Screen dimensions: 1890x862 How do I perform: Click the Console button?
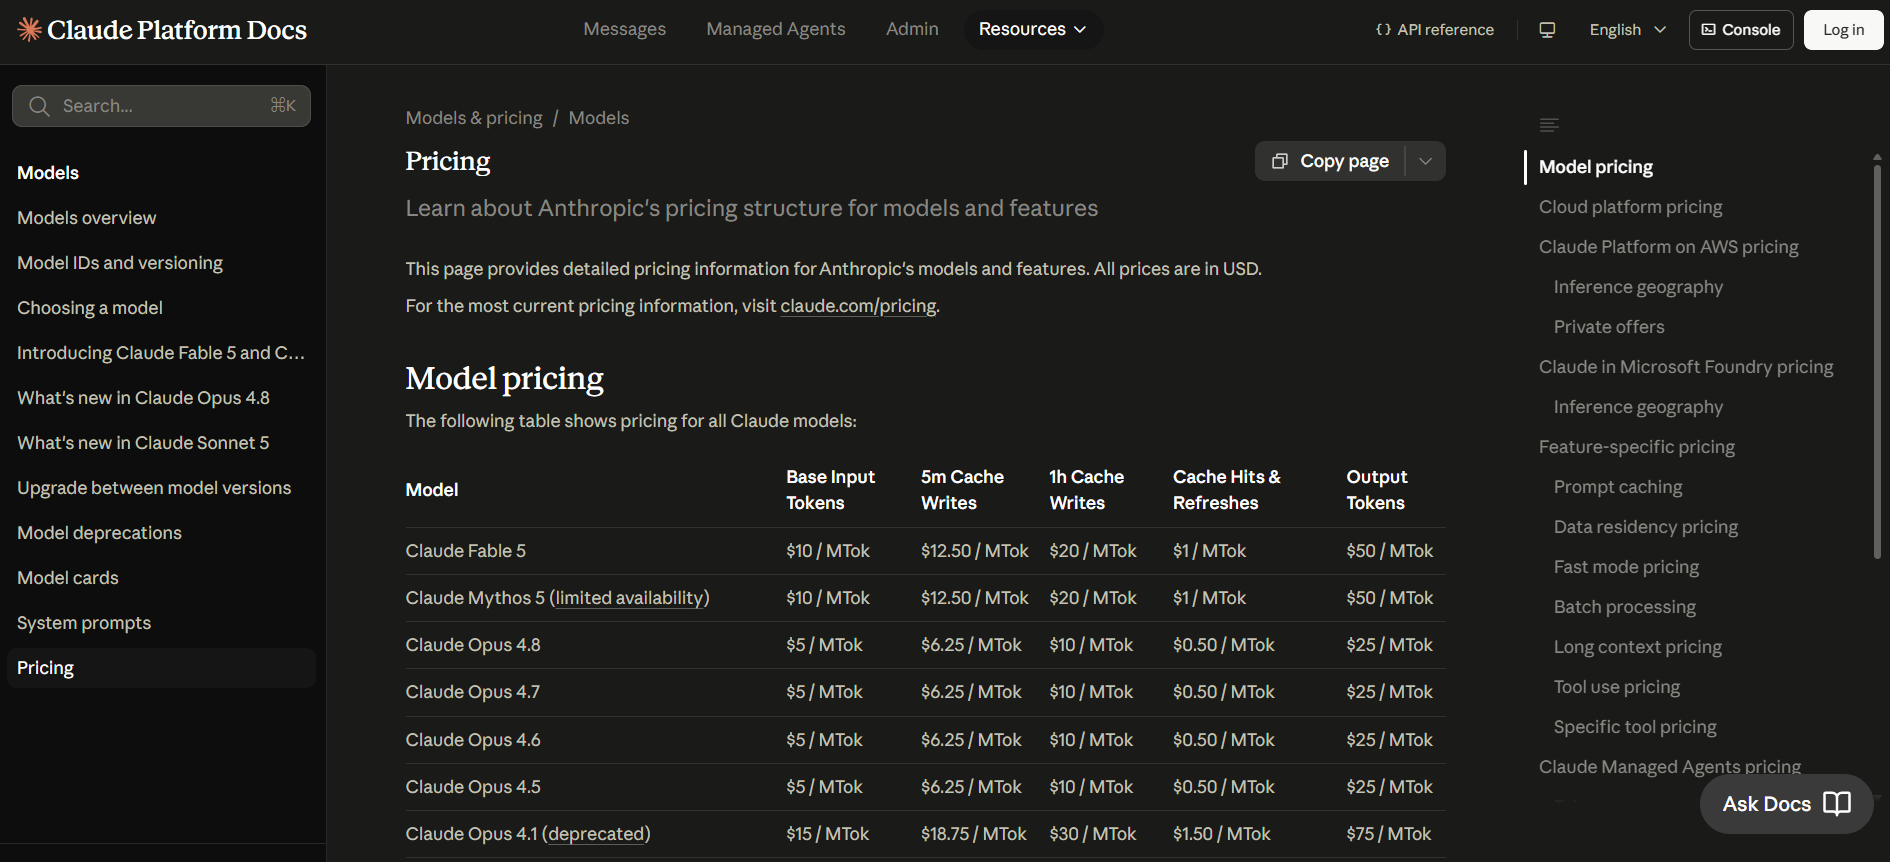[x=1741, y=30]
